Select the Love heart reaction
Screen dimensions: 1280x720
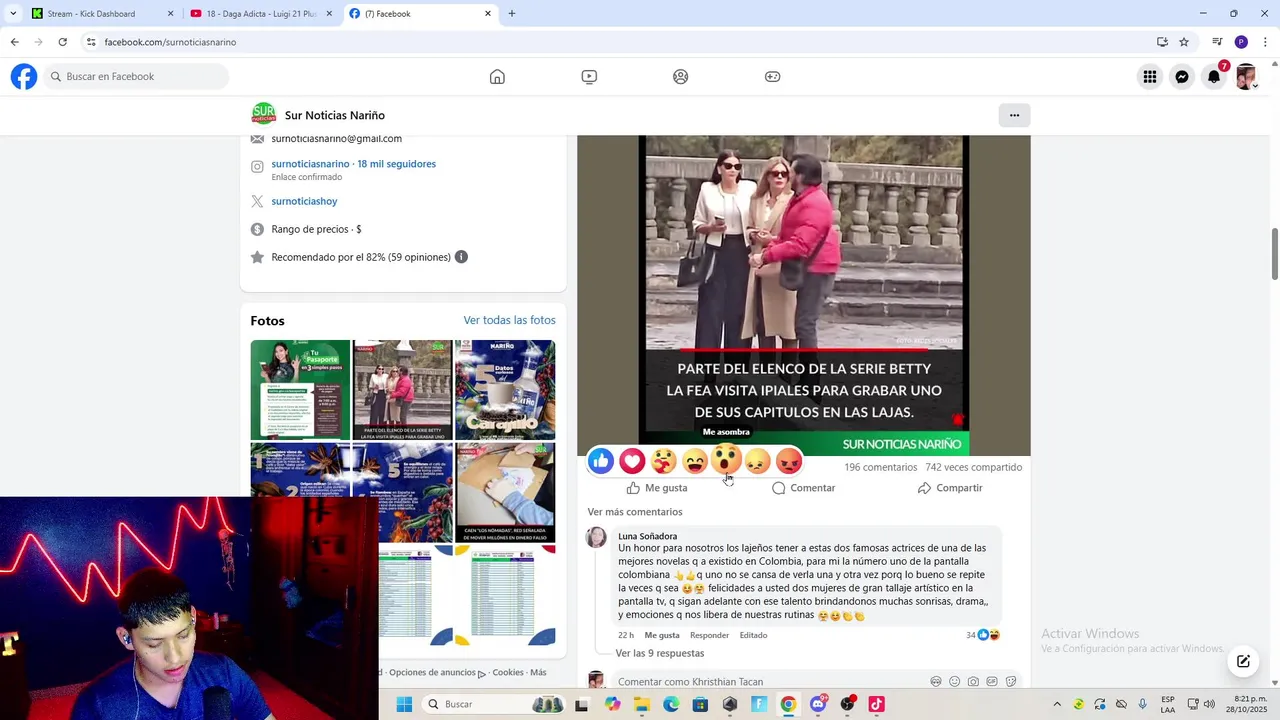pyautogui.click(x=632, y=460)
